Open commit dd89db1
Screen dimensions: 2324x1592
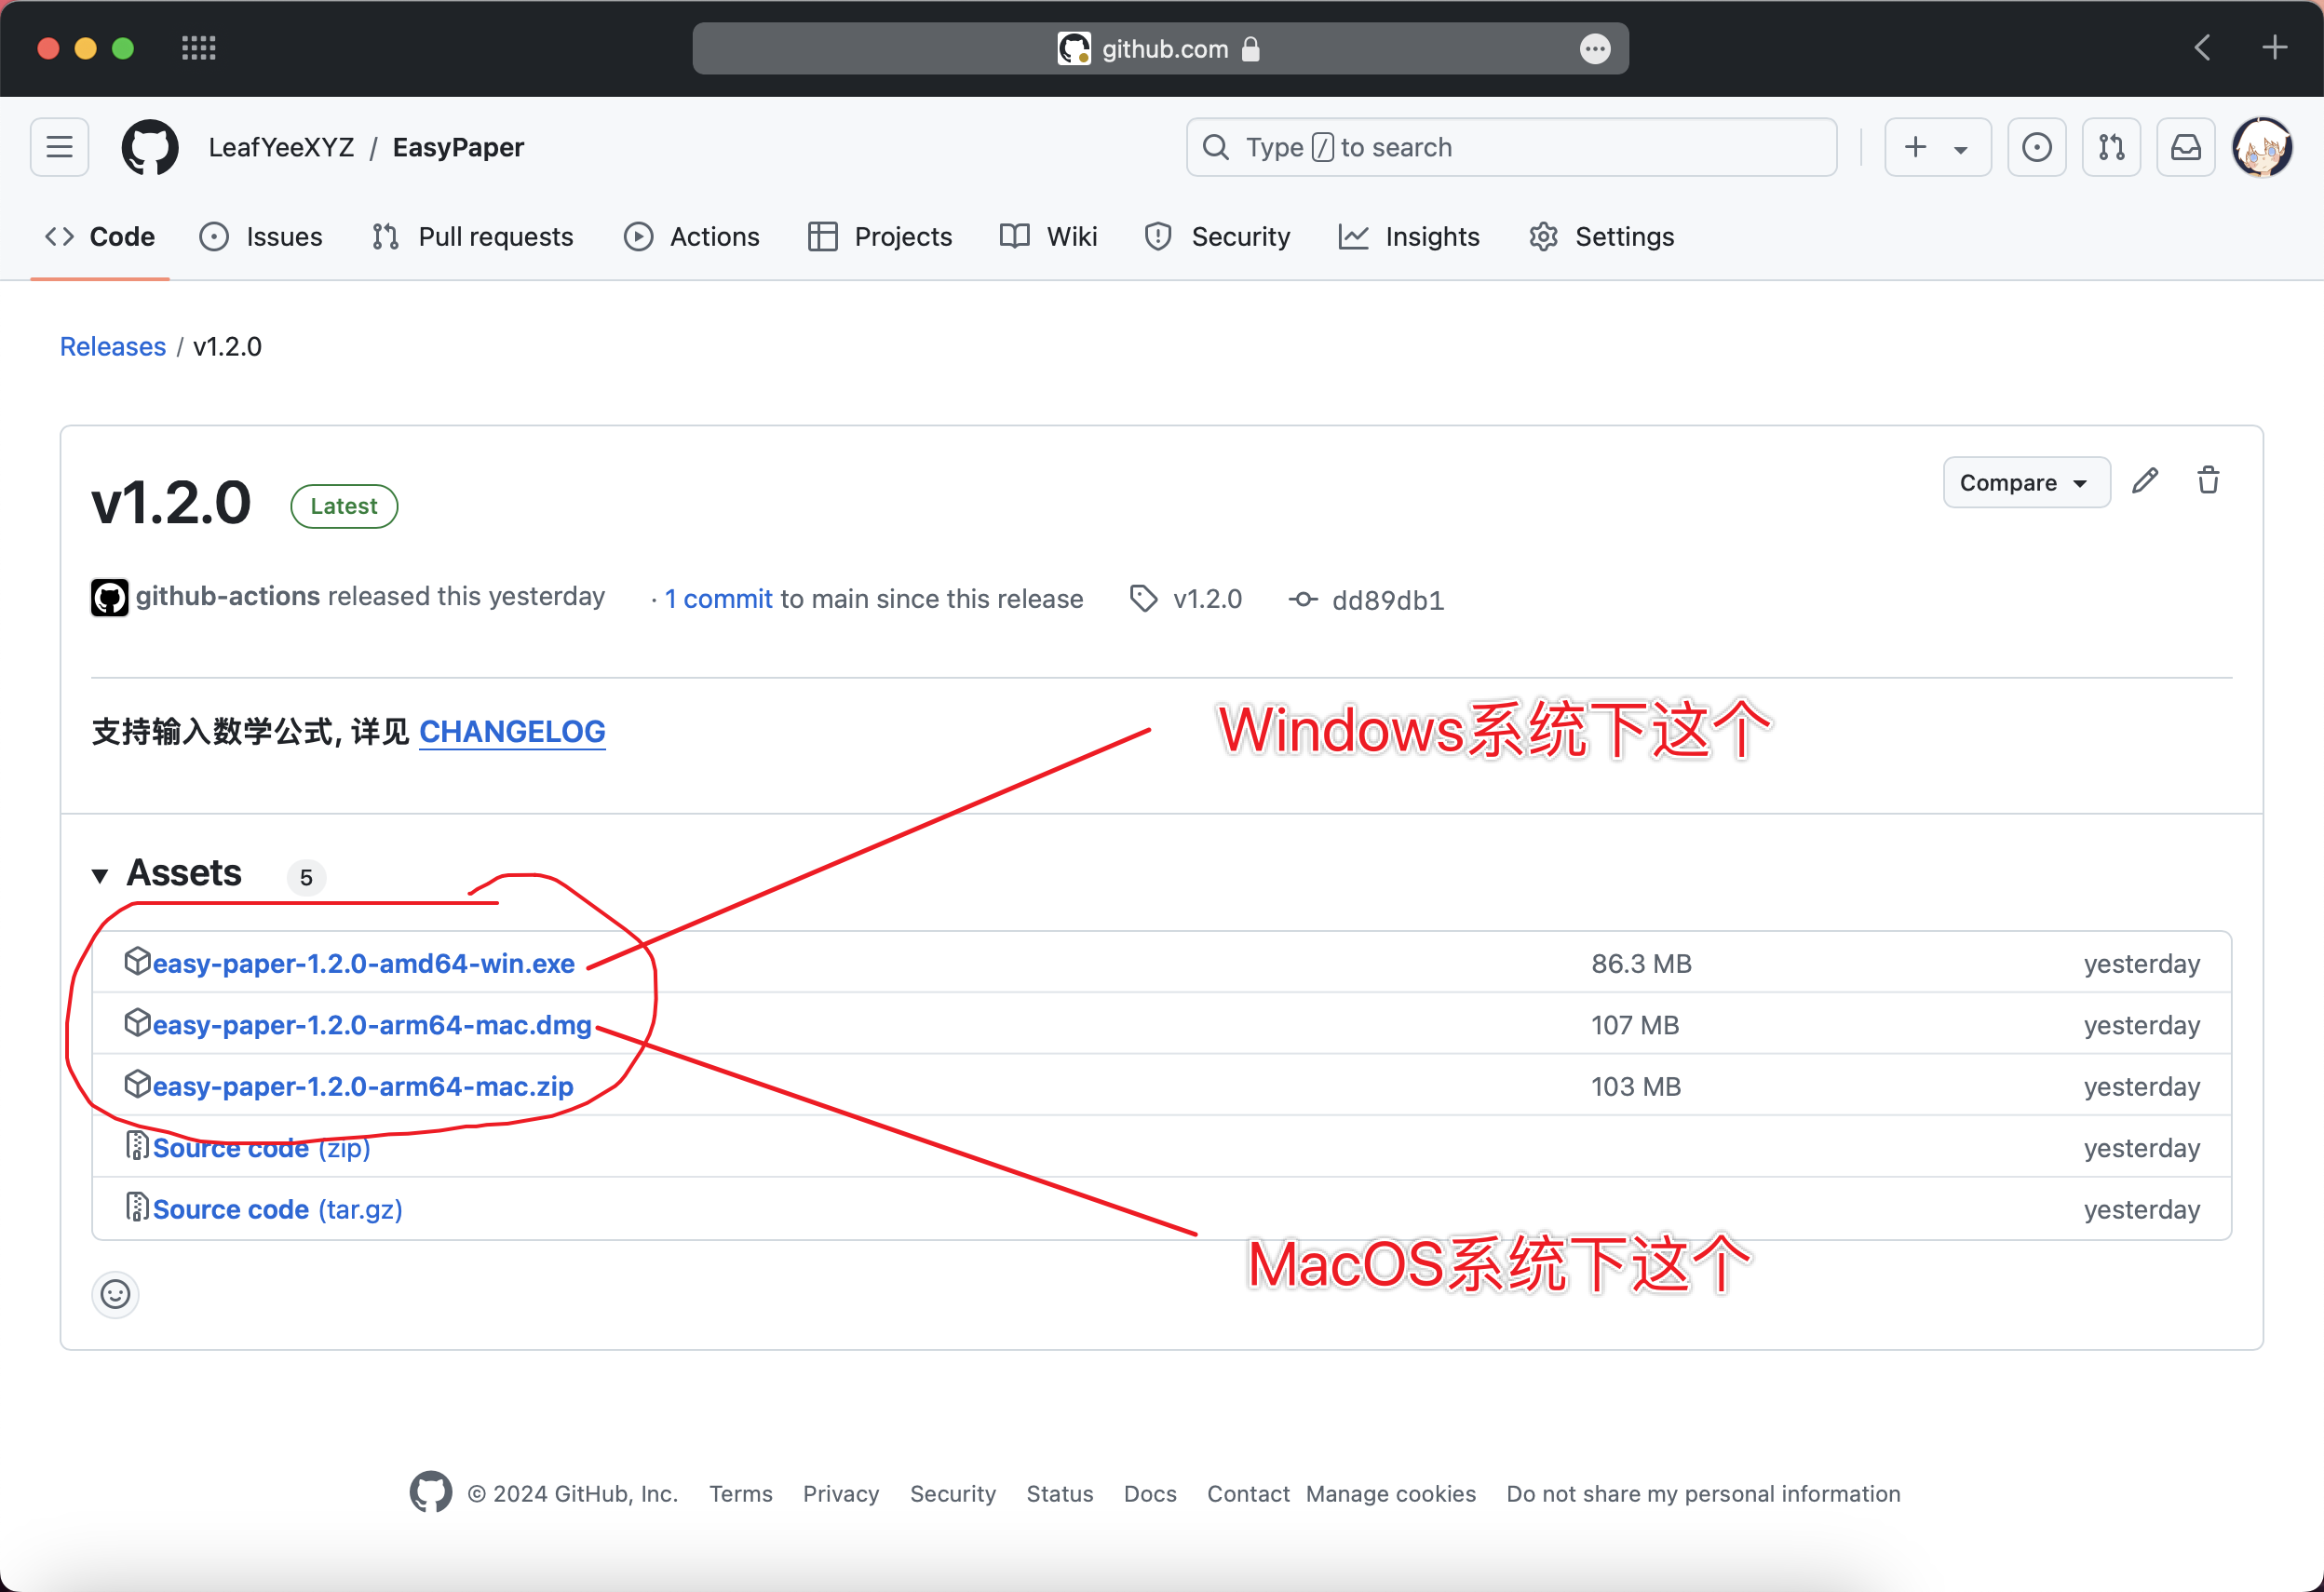click(1387, 600)
